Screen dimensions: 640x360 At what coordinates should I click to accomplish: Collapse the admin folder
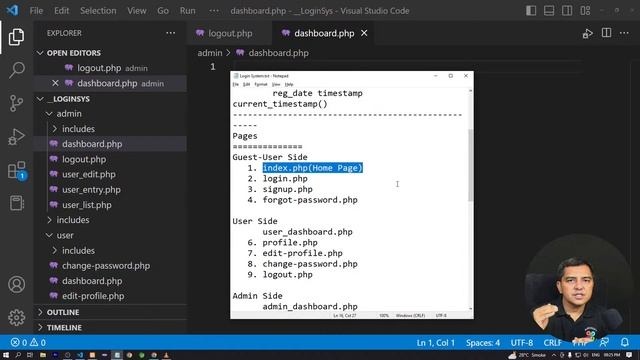coord(69,113)
